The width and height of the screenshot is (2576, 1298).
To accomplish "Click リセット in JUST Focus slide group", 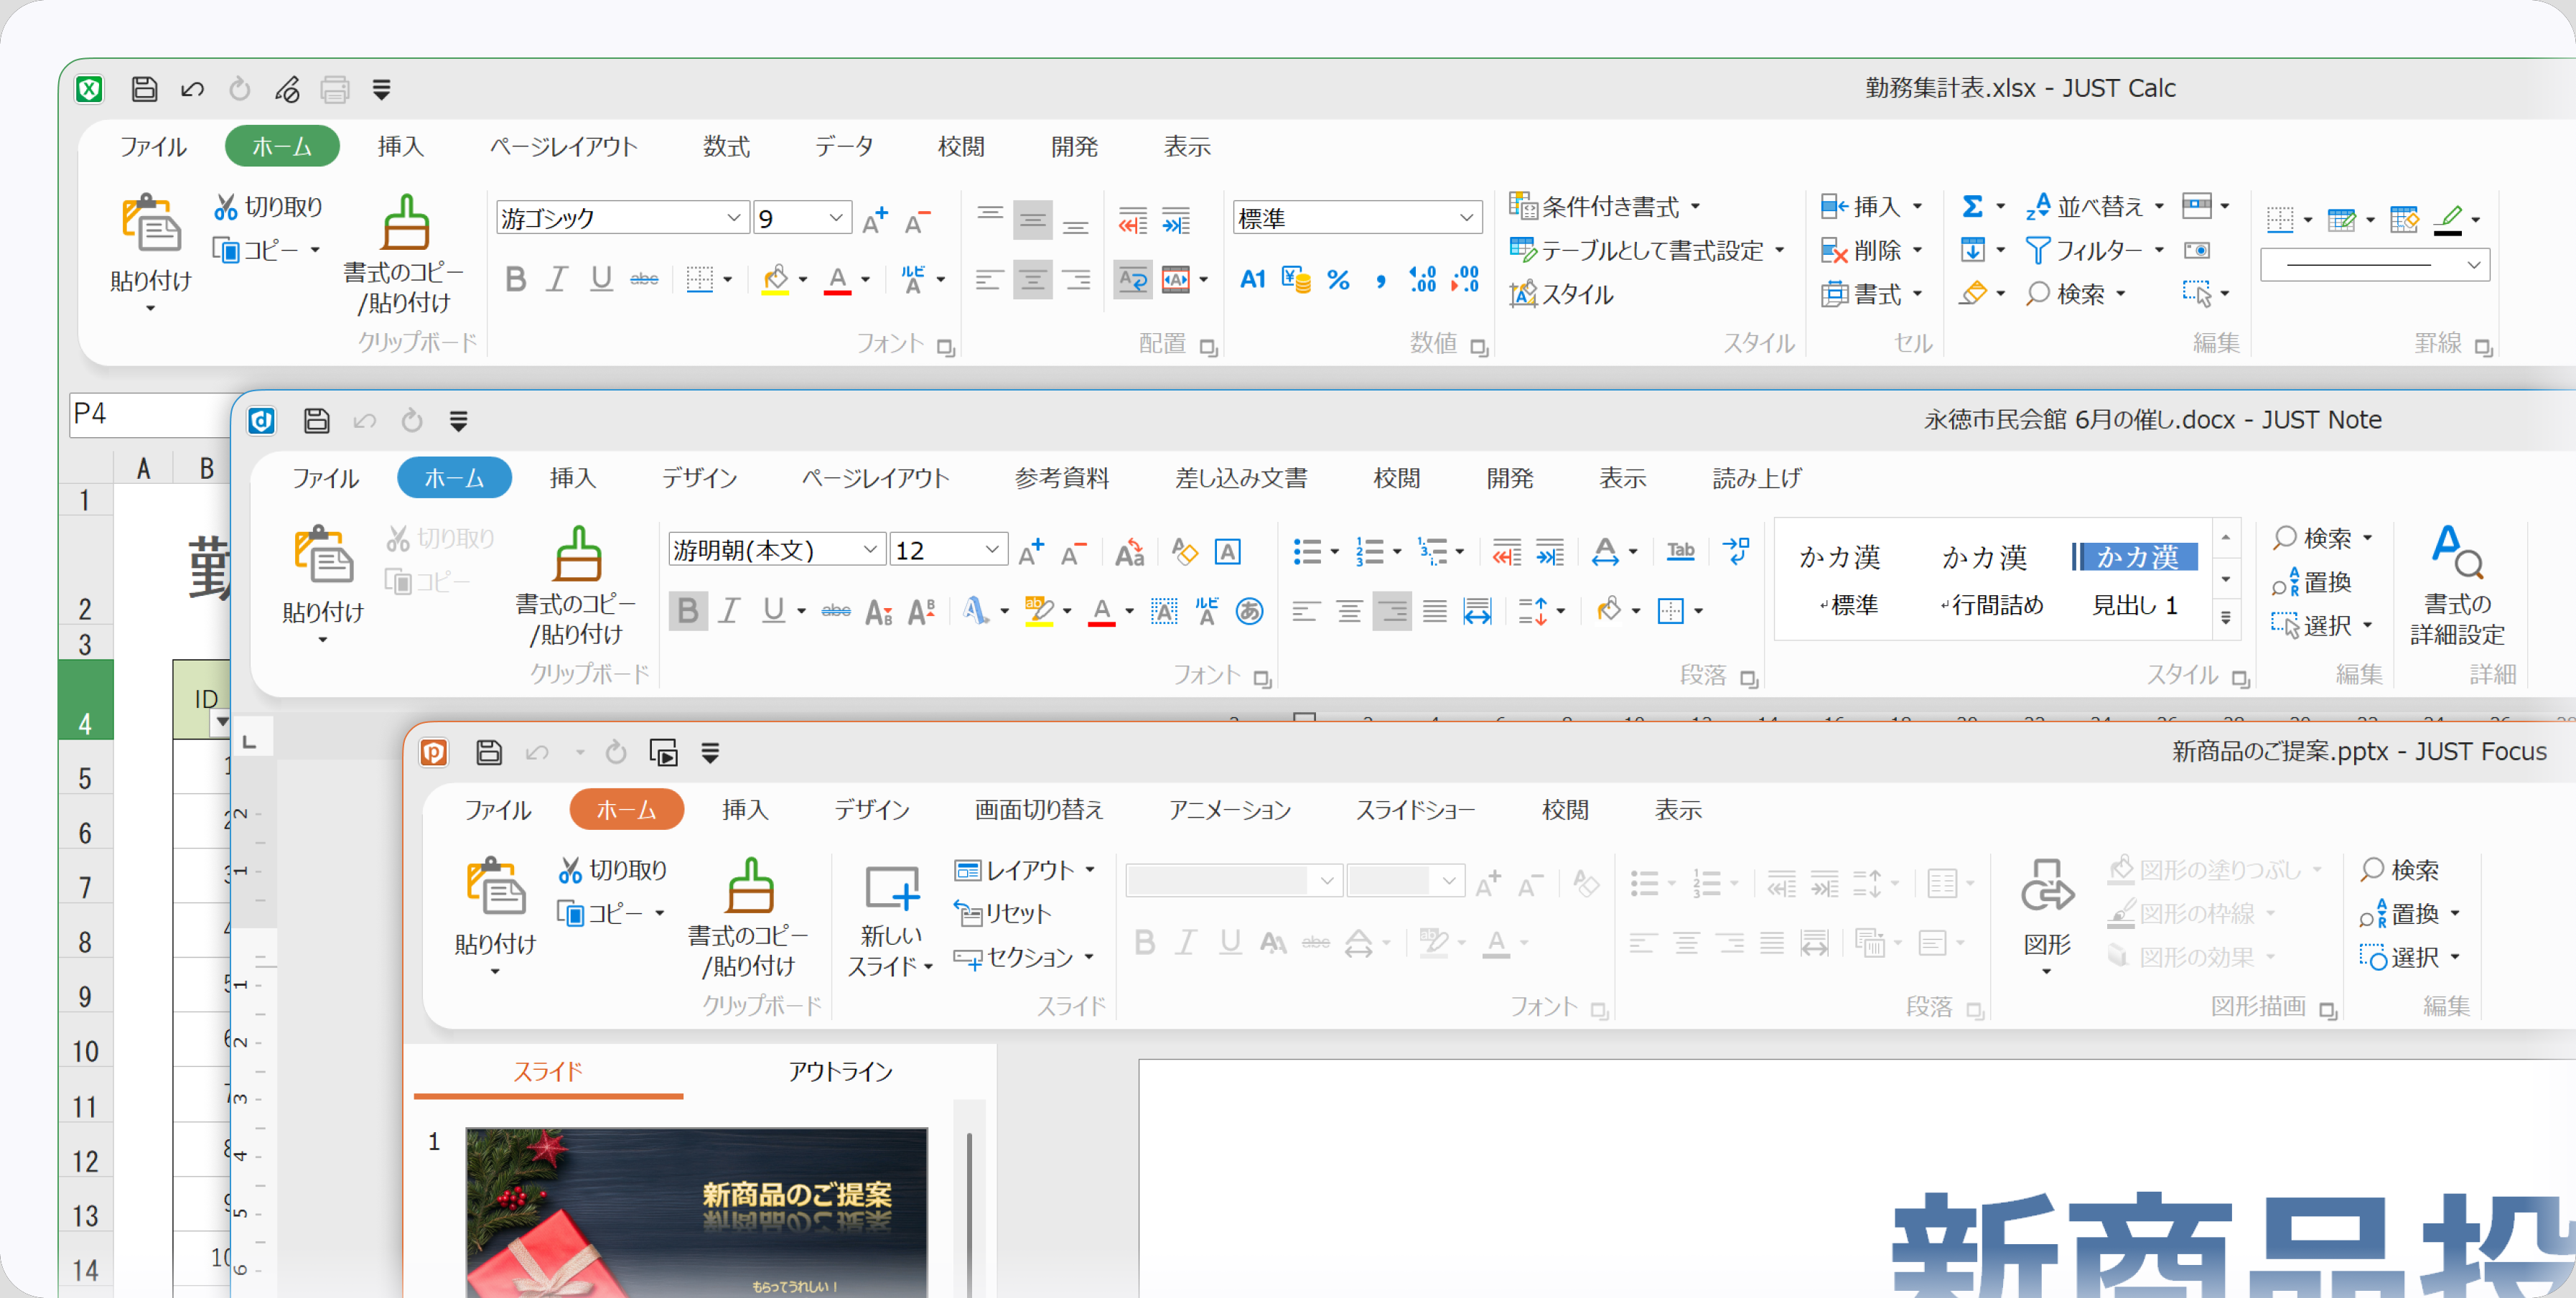I will pos(1002,914).
